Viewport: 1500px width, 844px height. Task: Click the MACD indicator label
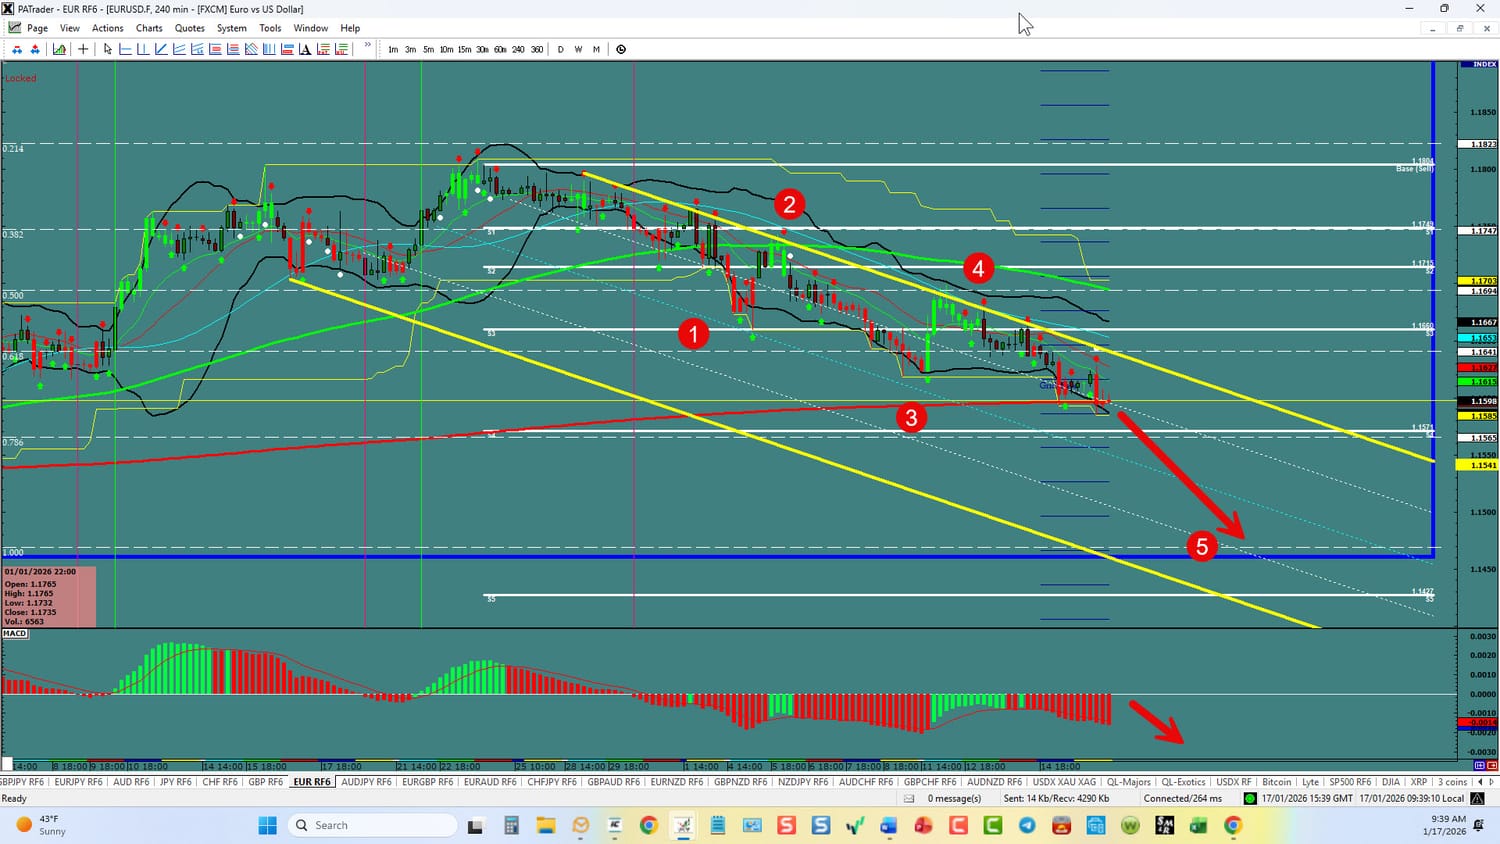coord(15,633)
